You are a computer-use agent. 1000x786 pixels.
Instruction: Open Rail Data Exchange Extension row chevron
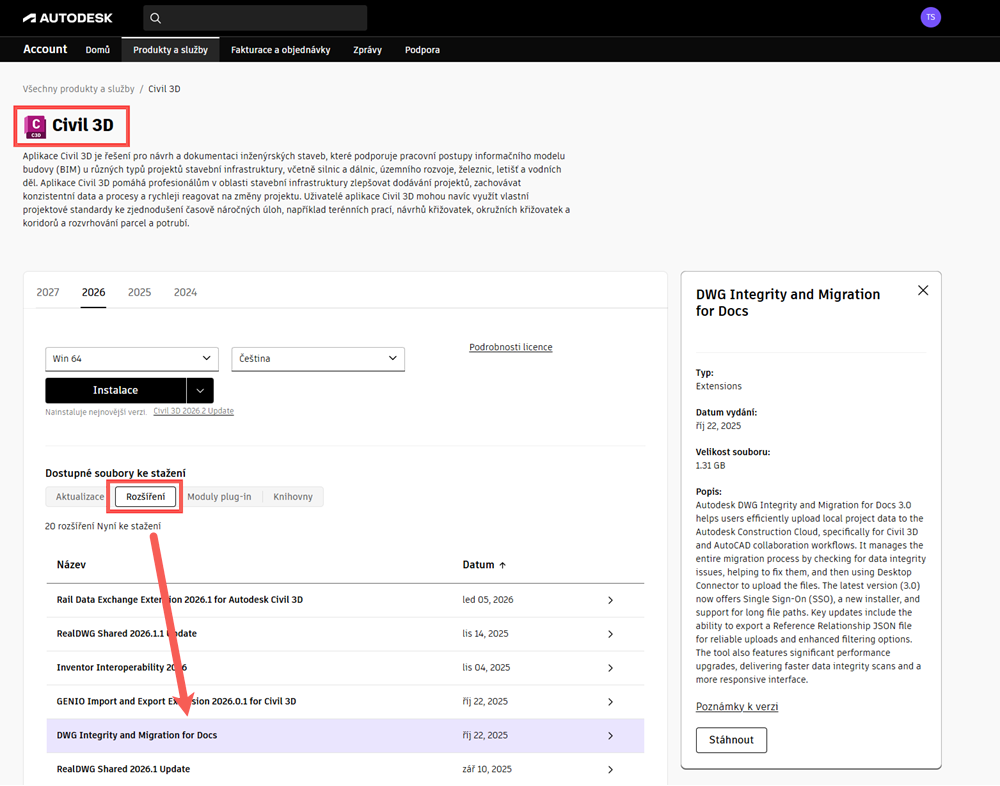coord(610,600)
